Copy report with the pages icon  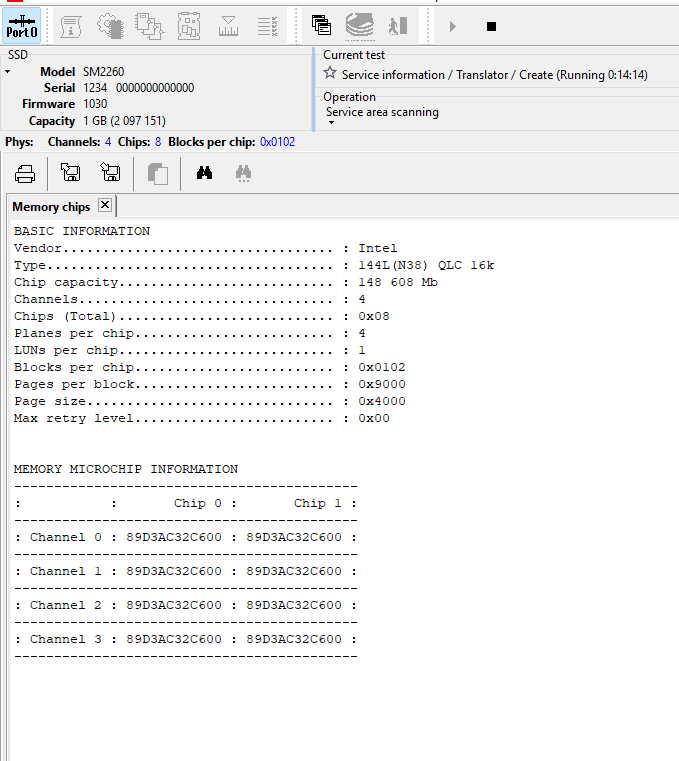coord(157,173)
